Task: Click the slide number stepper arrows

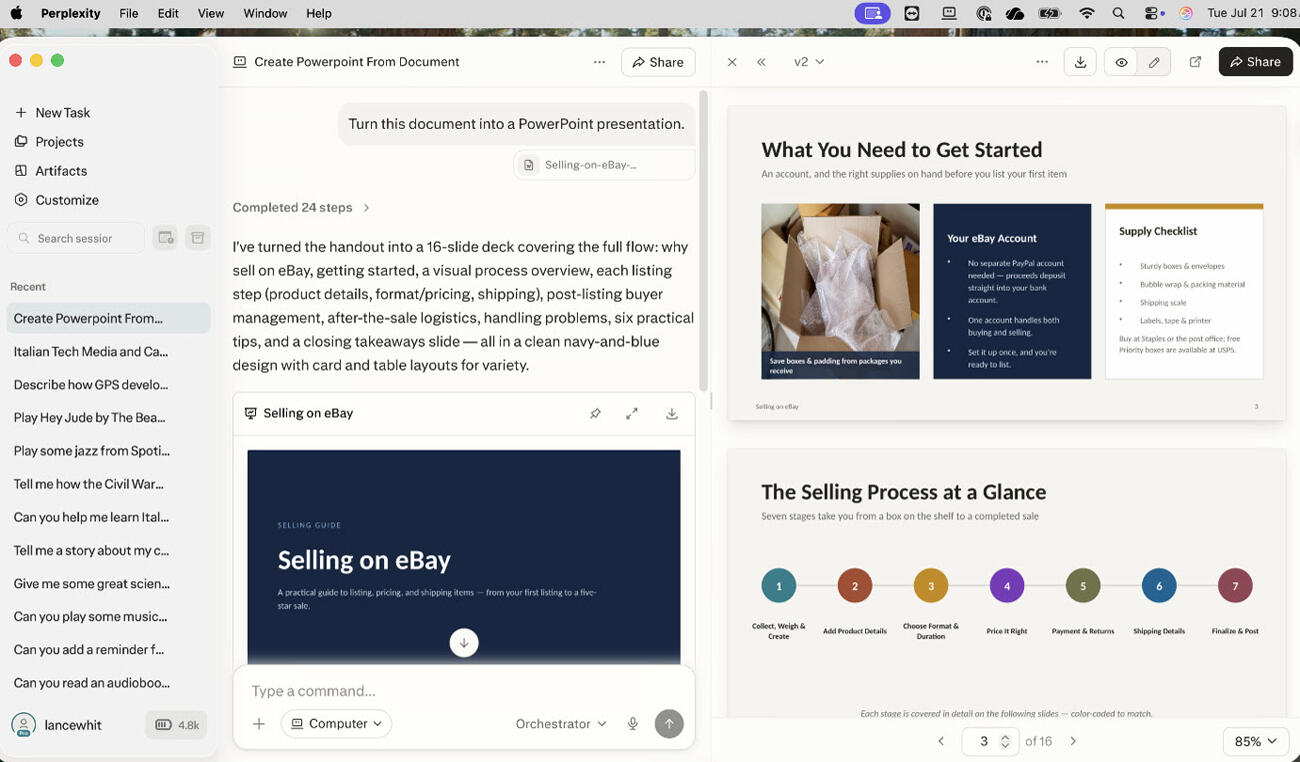Action: coord(1006,741)
